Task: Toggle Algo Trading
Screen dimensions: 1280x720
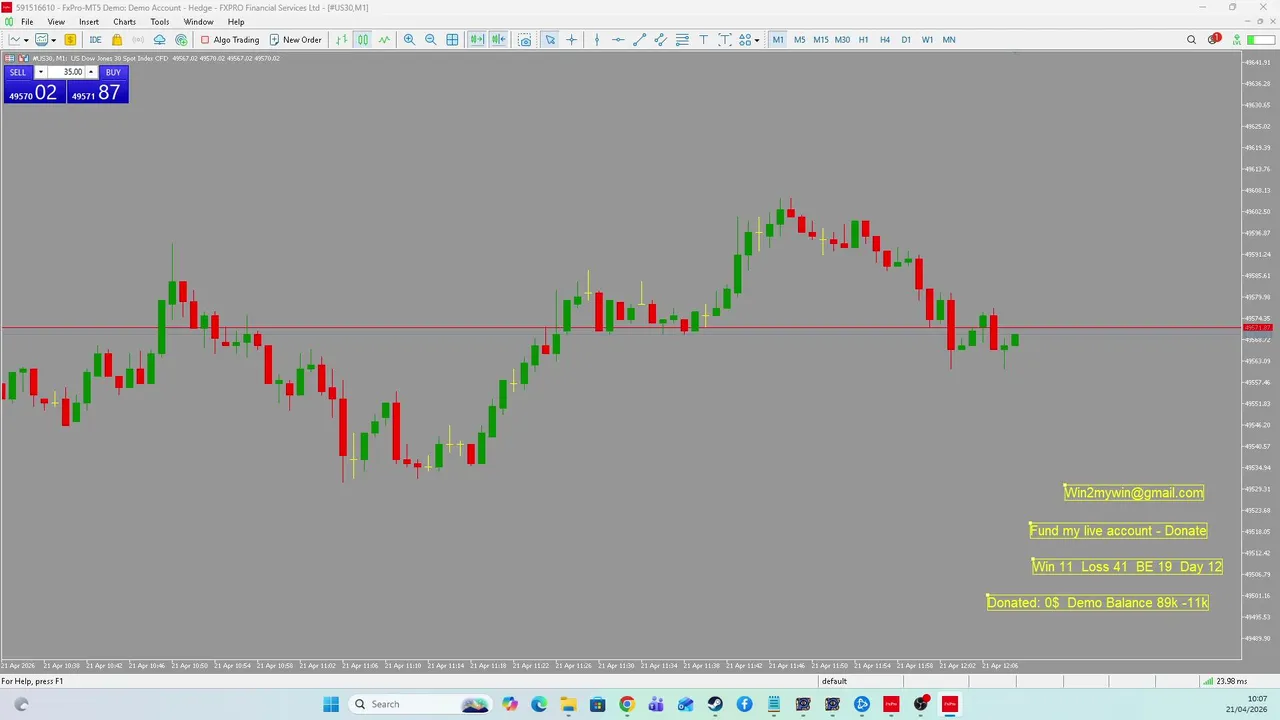Action: coord(229,40)
